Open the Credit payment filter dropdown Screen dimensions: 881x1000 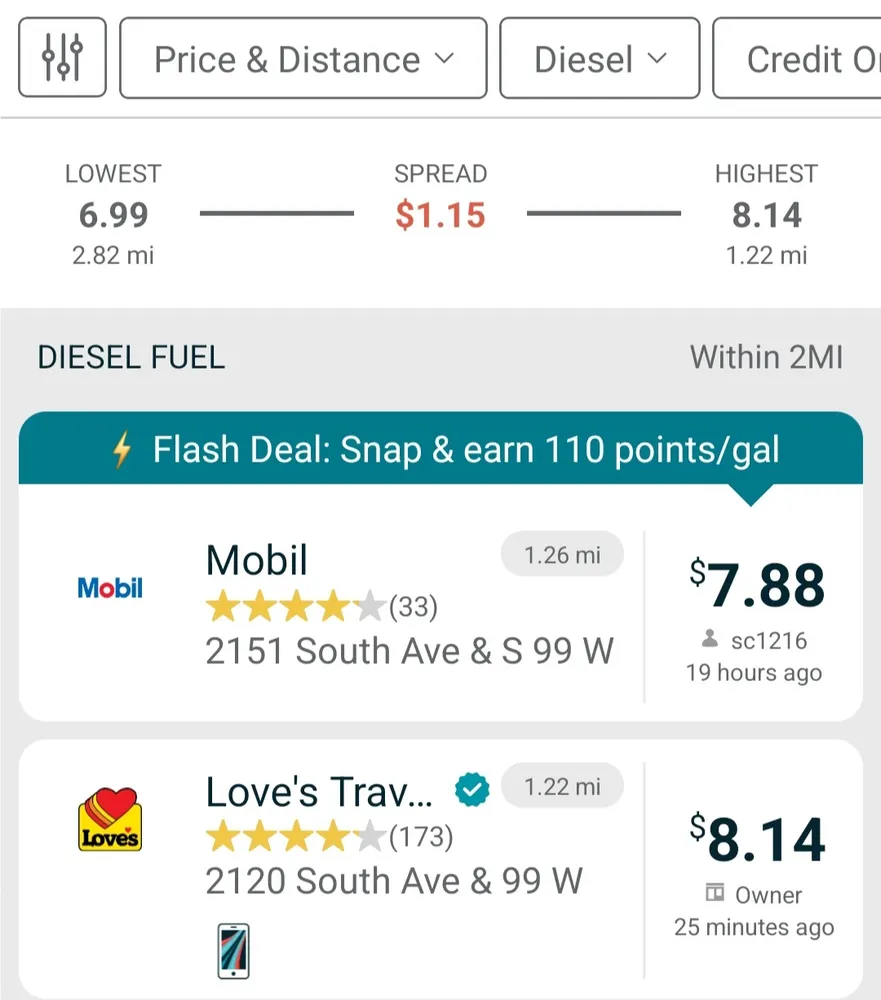[x=800, y=59]
